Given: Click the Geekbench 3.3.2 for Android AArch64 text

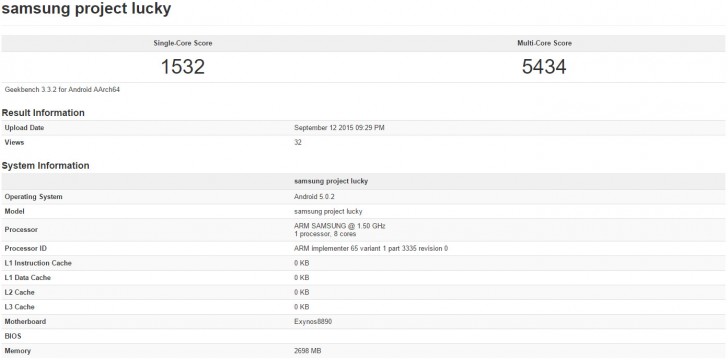Looking at the screenshot, I should pos(62,89).
